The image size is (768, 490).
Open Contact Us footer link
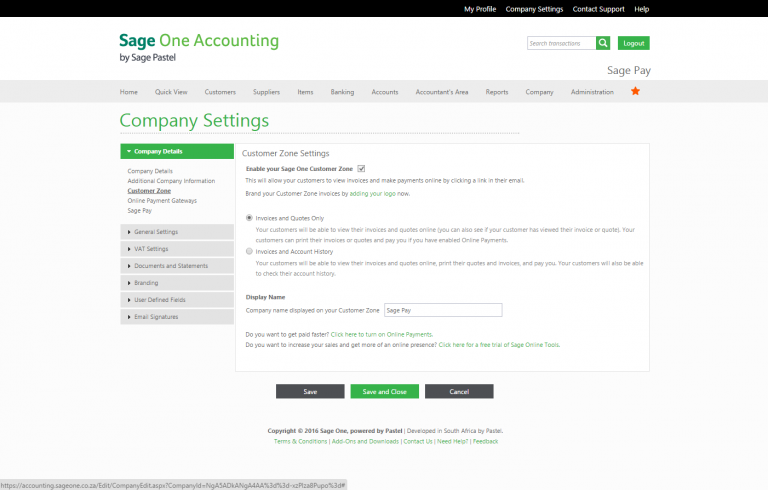tap(418, 441)
